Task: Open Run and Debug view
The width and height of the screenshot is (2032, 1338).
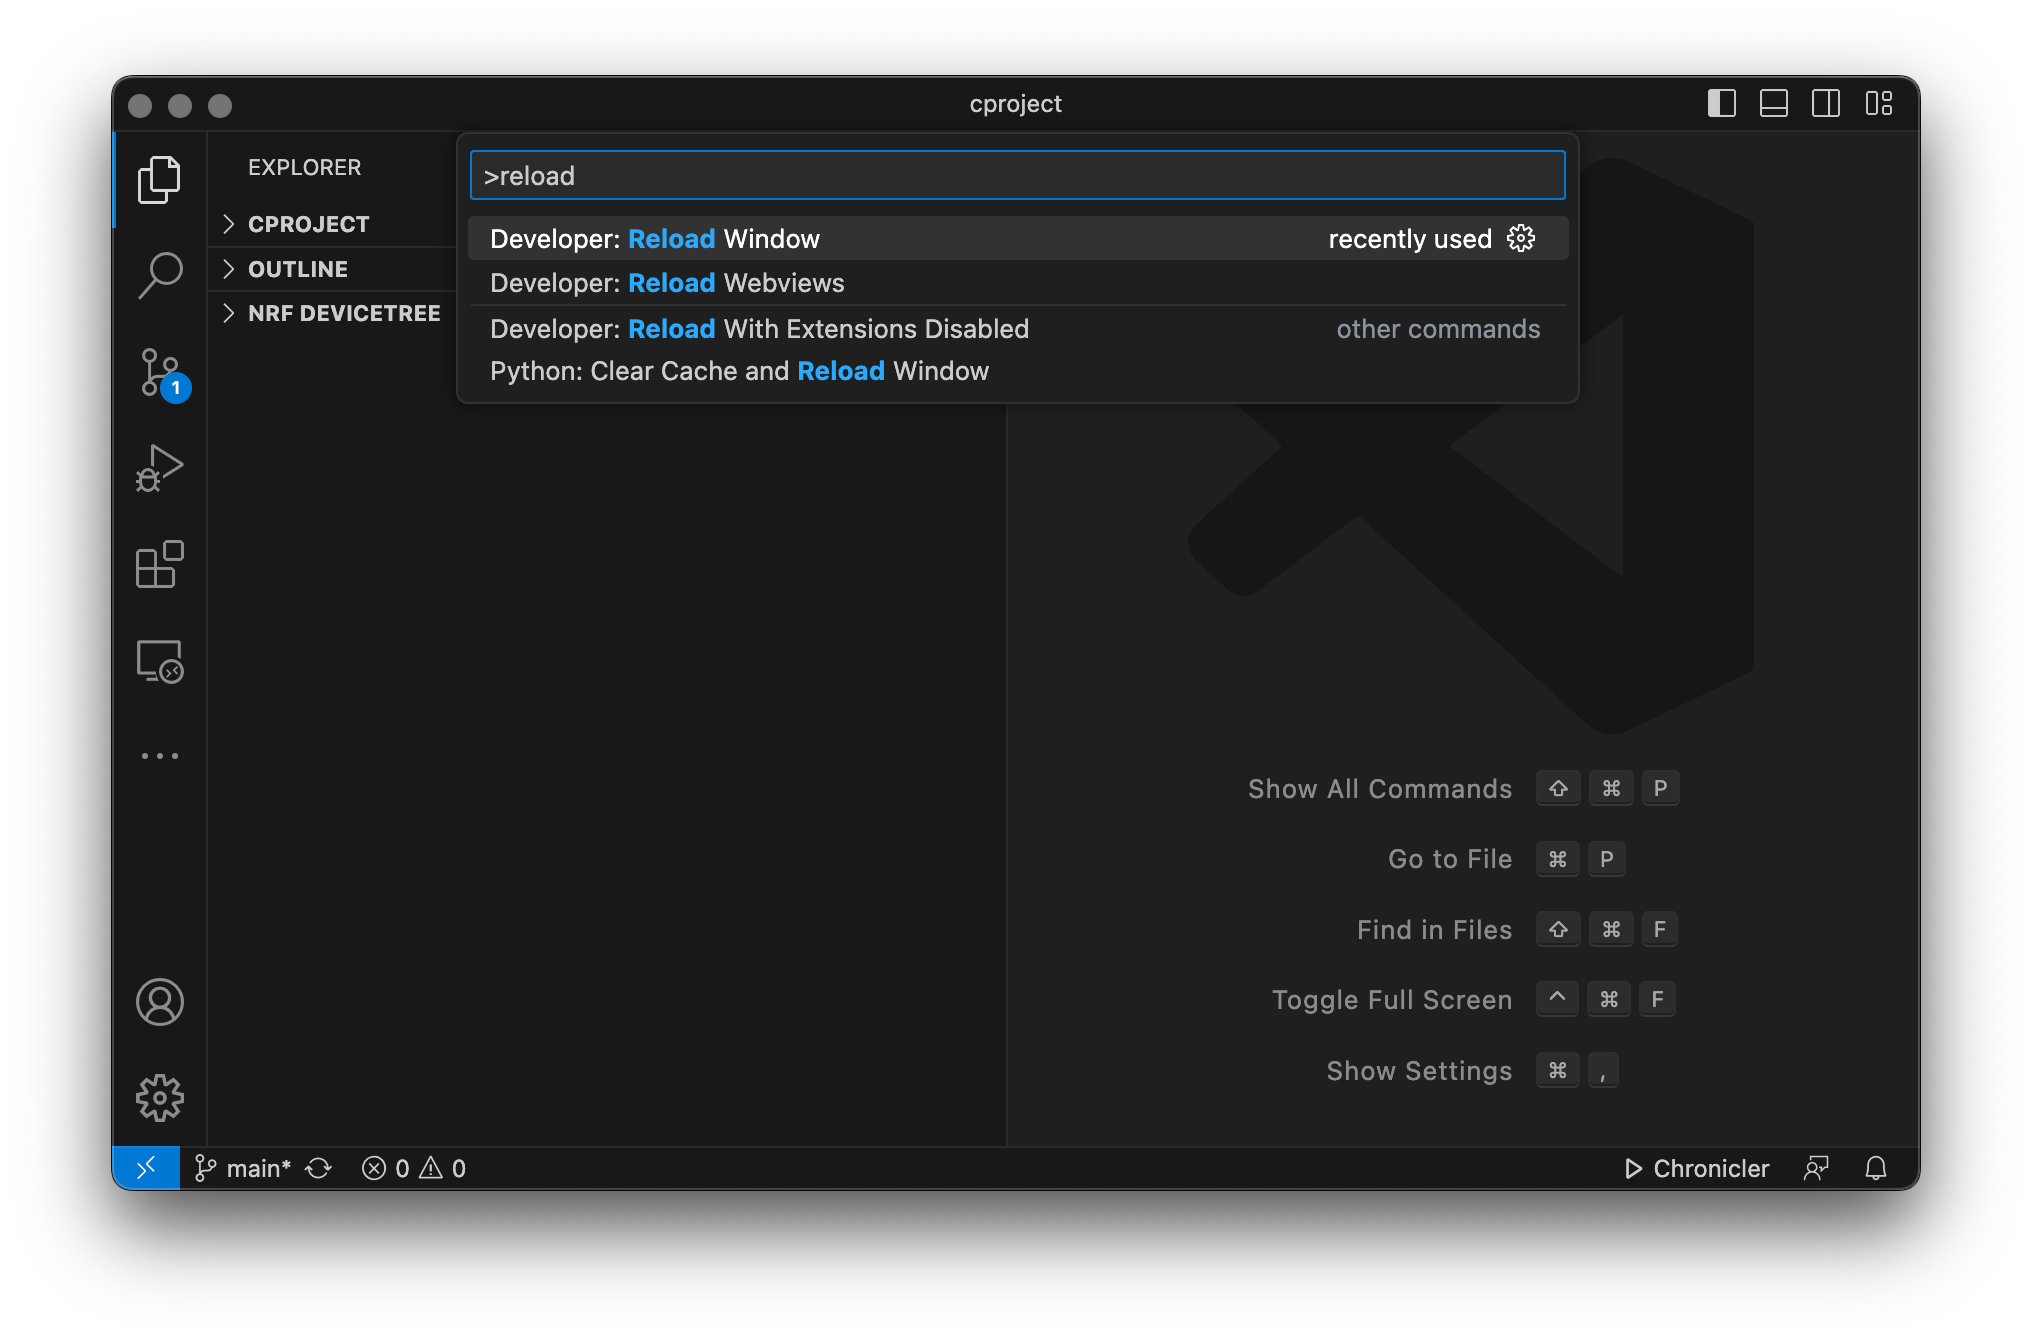Action: point(160,468)
